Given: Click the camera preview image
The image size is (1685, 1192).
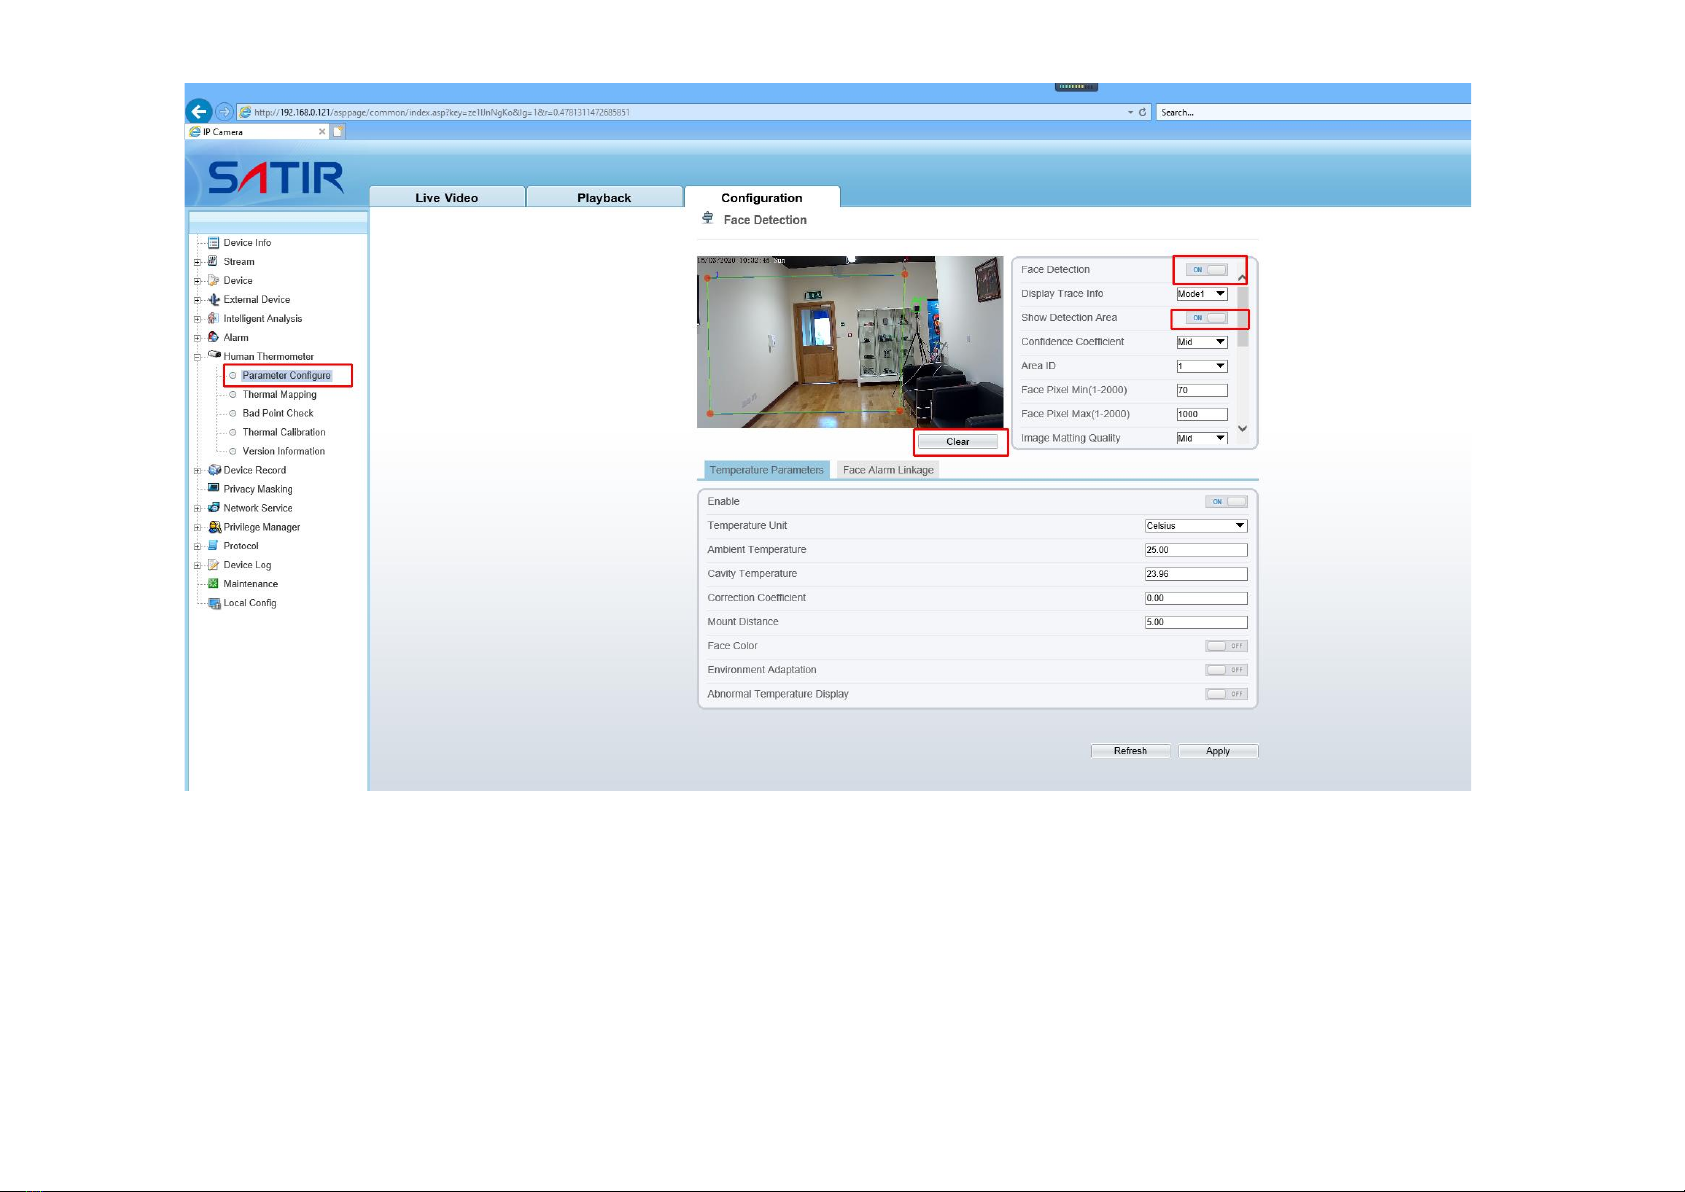Looking at the screenshot, I should pyautogui.click(x=850, y=342).
